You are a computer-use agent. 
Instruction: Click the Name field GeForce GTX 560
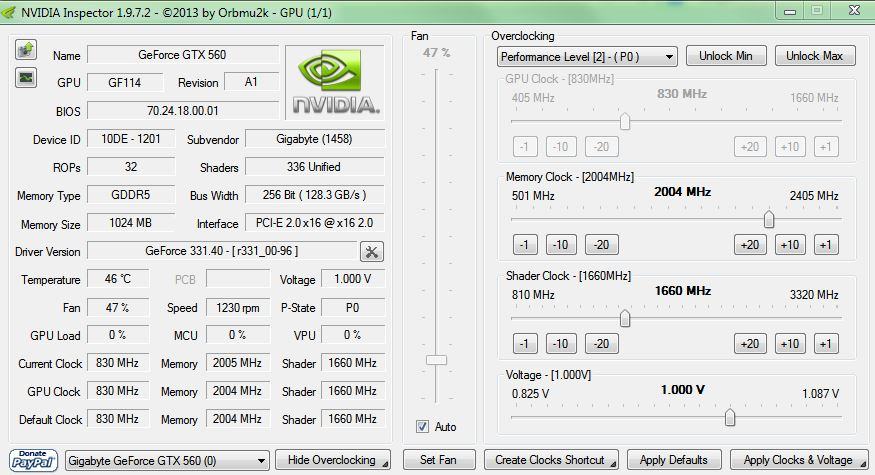click(183, 55)
